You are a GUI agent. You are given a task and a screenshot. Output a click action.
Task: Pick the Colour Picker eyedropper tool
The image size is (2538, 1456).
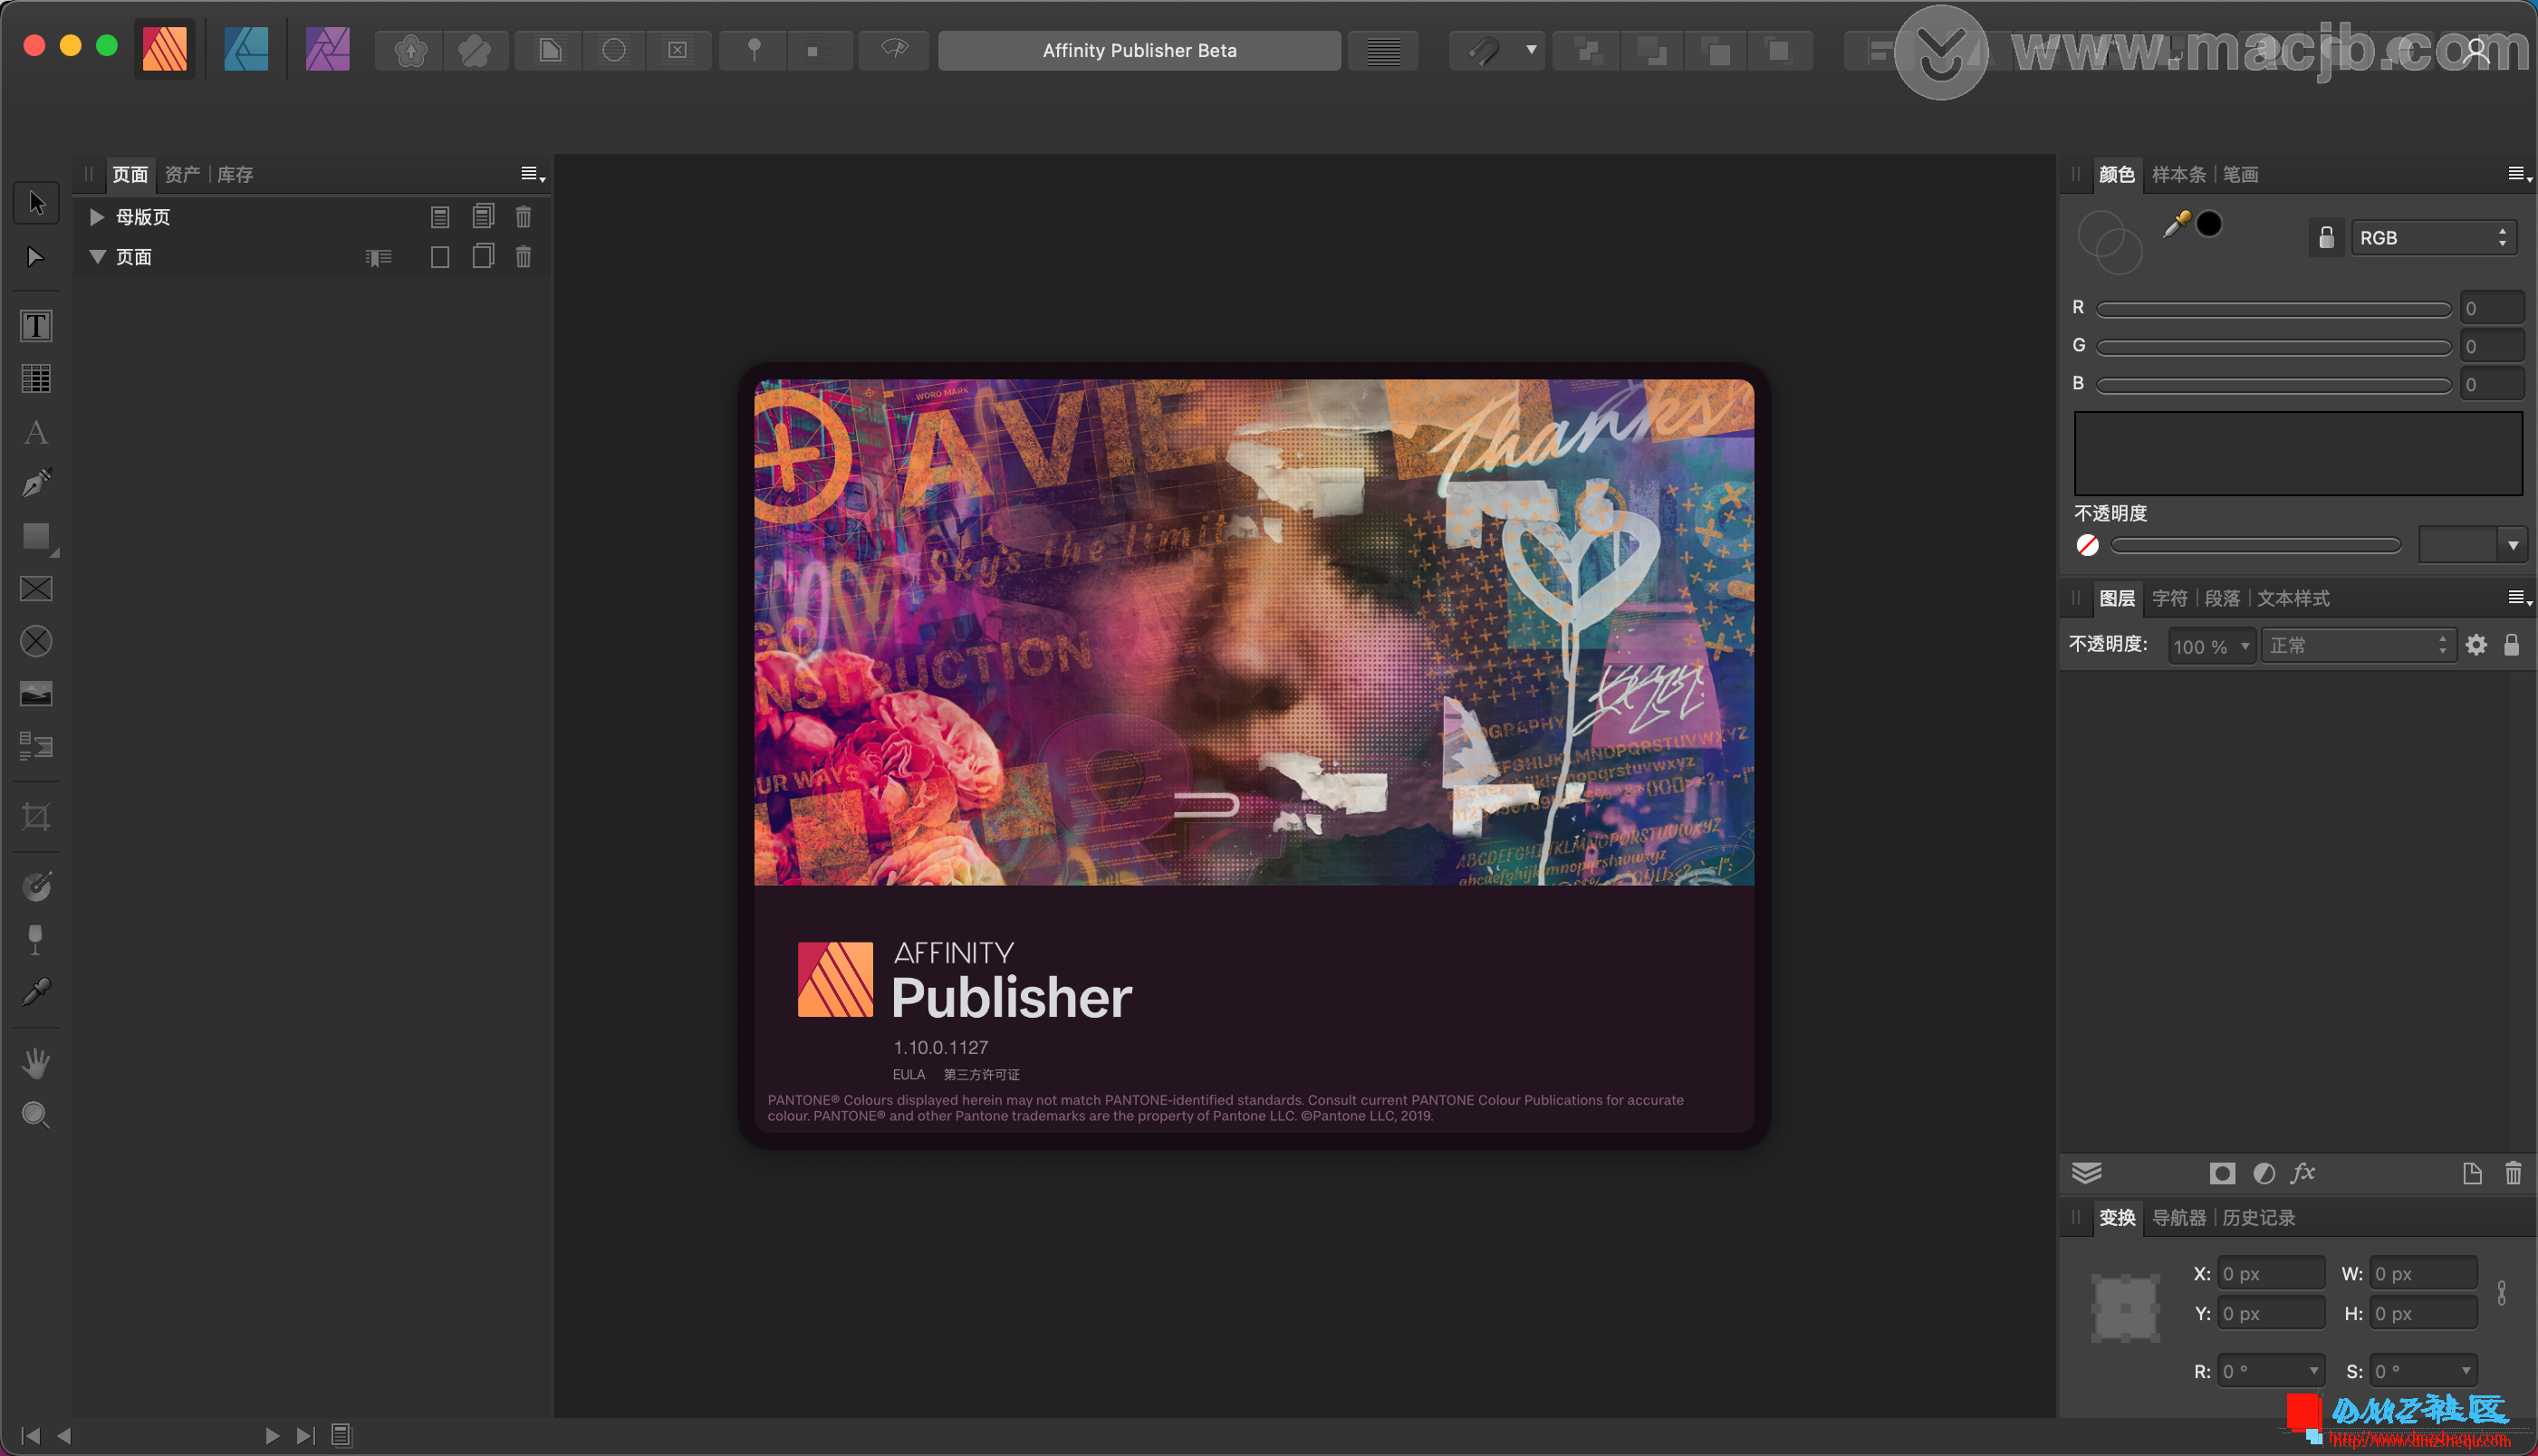tap(36, 992)
